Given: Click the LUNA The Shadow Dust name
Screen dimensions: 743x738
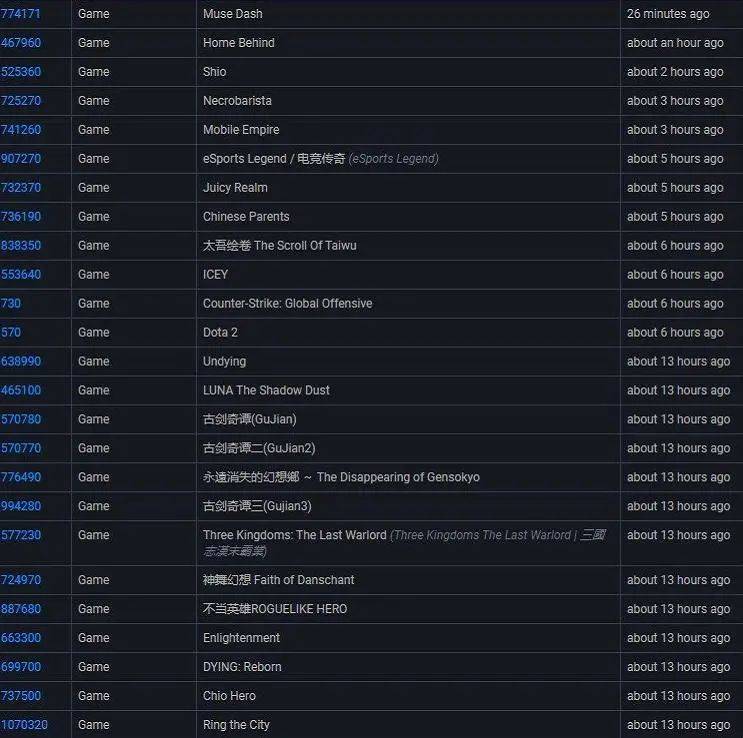Looking at the screenshot, I should click(266, 391).
